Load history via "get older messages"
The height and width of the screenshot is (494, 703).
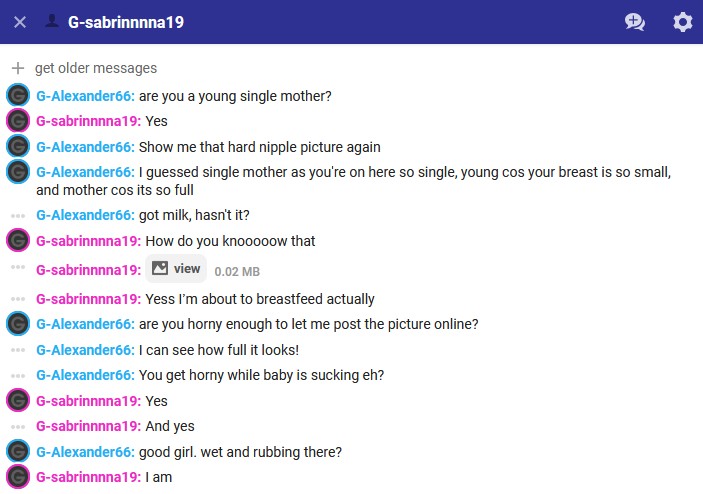pyautogui.click(x=95, y=68)
